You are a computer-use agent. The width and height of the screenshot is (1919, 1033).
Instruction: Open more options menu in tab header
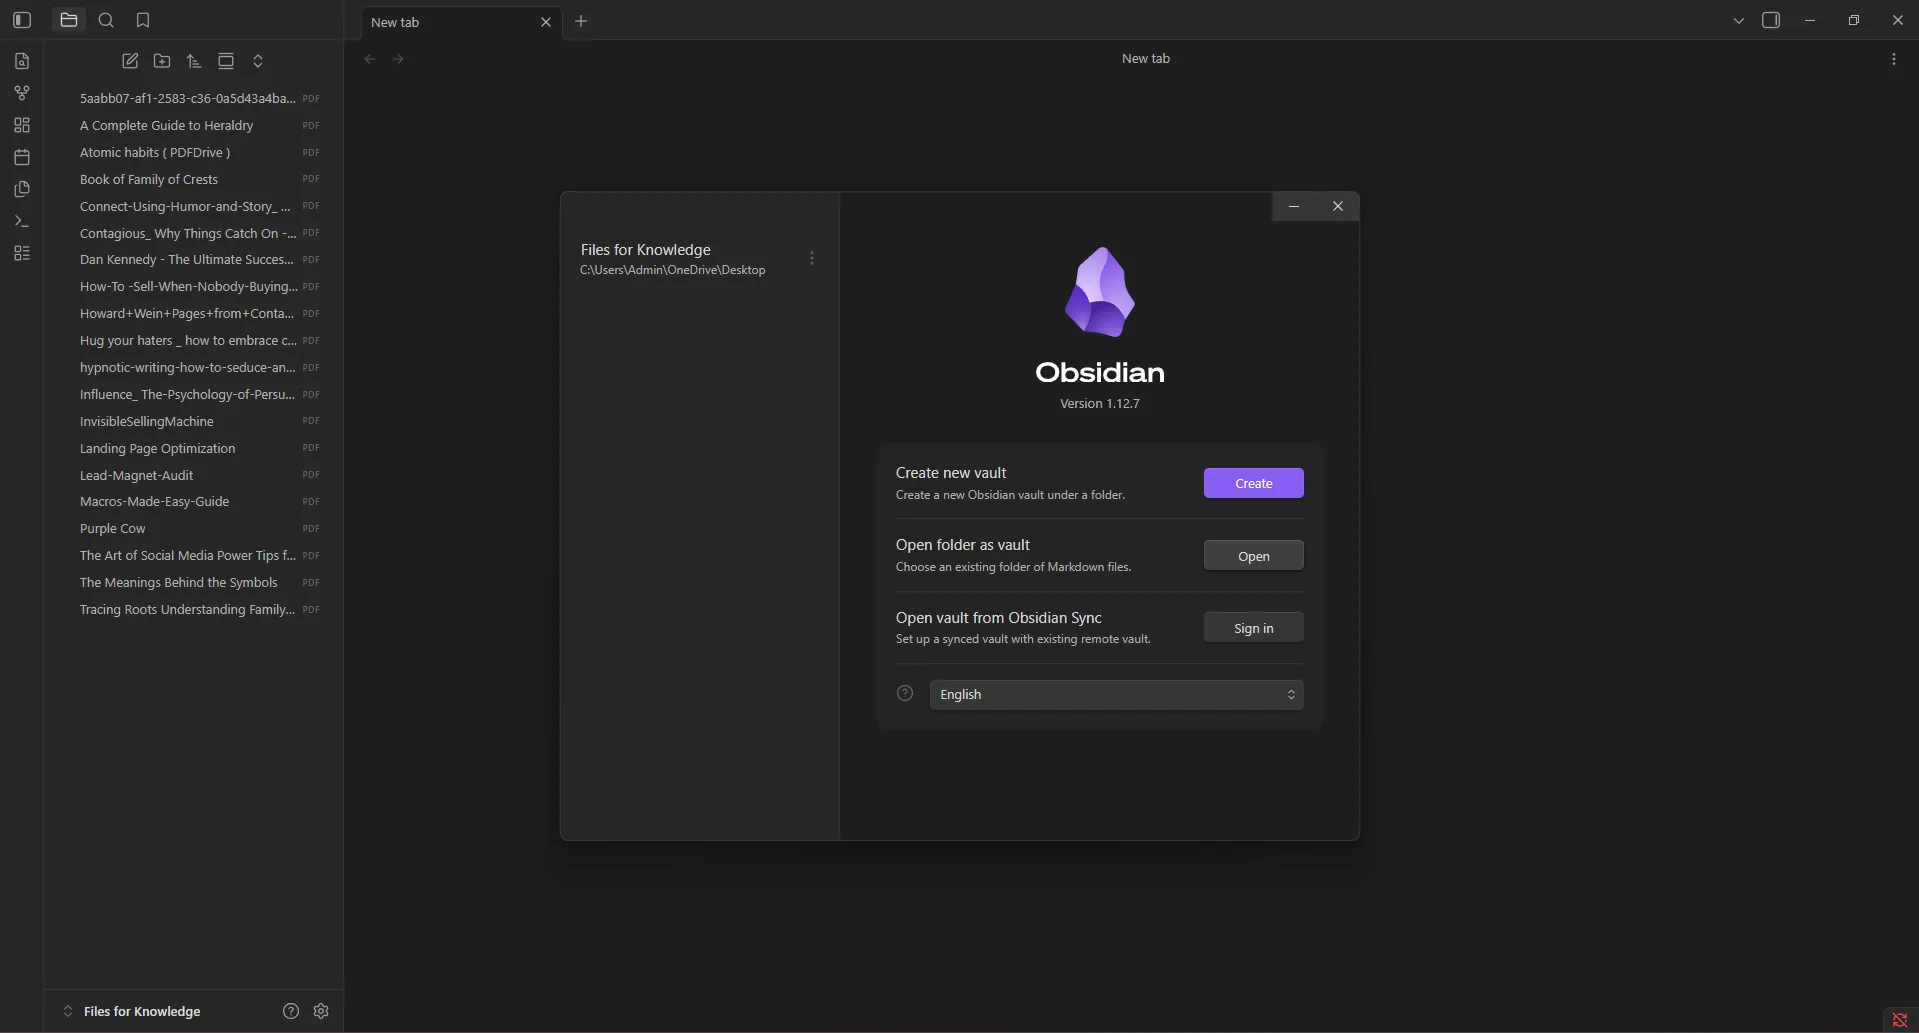coord(1894,59)
